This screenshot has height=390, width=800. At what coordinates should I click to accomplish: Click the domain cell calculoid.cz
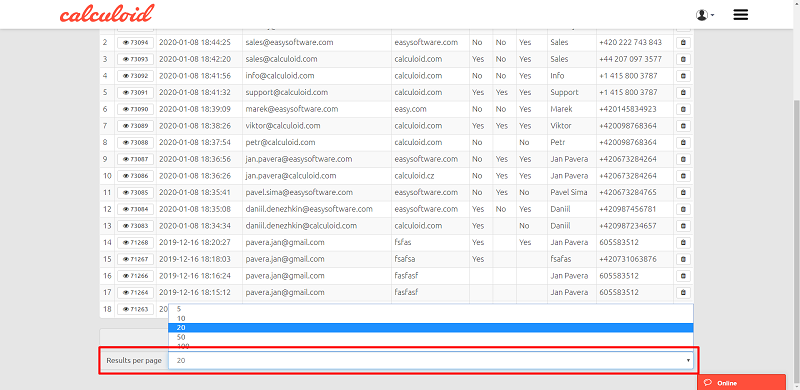[x=430, y=176]
